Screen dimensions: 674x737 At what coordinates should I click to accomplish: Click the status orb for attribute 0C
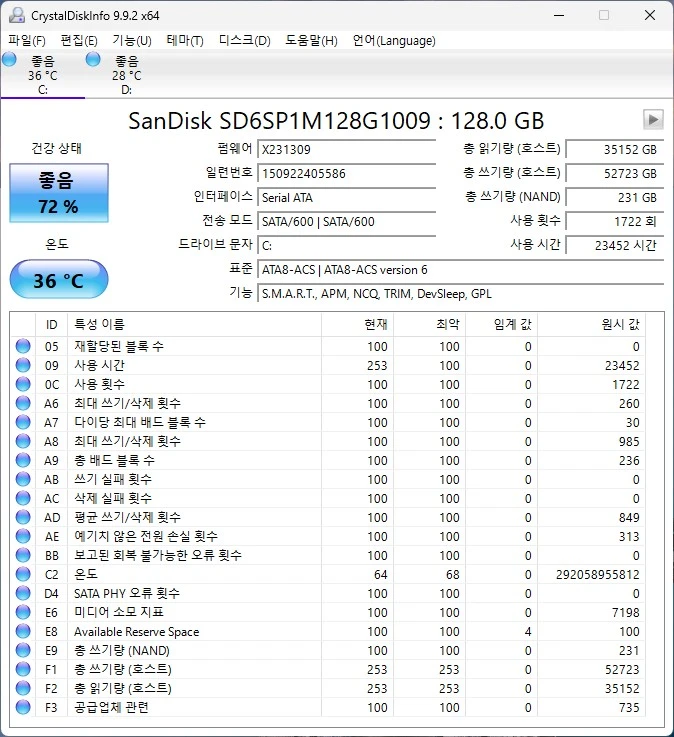coord(23,384)
